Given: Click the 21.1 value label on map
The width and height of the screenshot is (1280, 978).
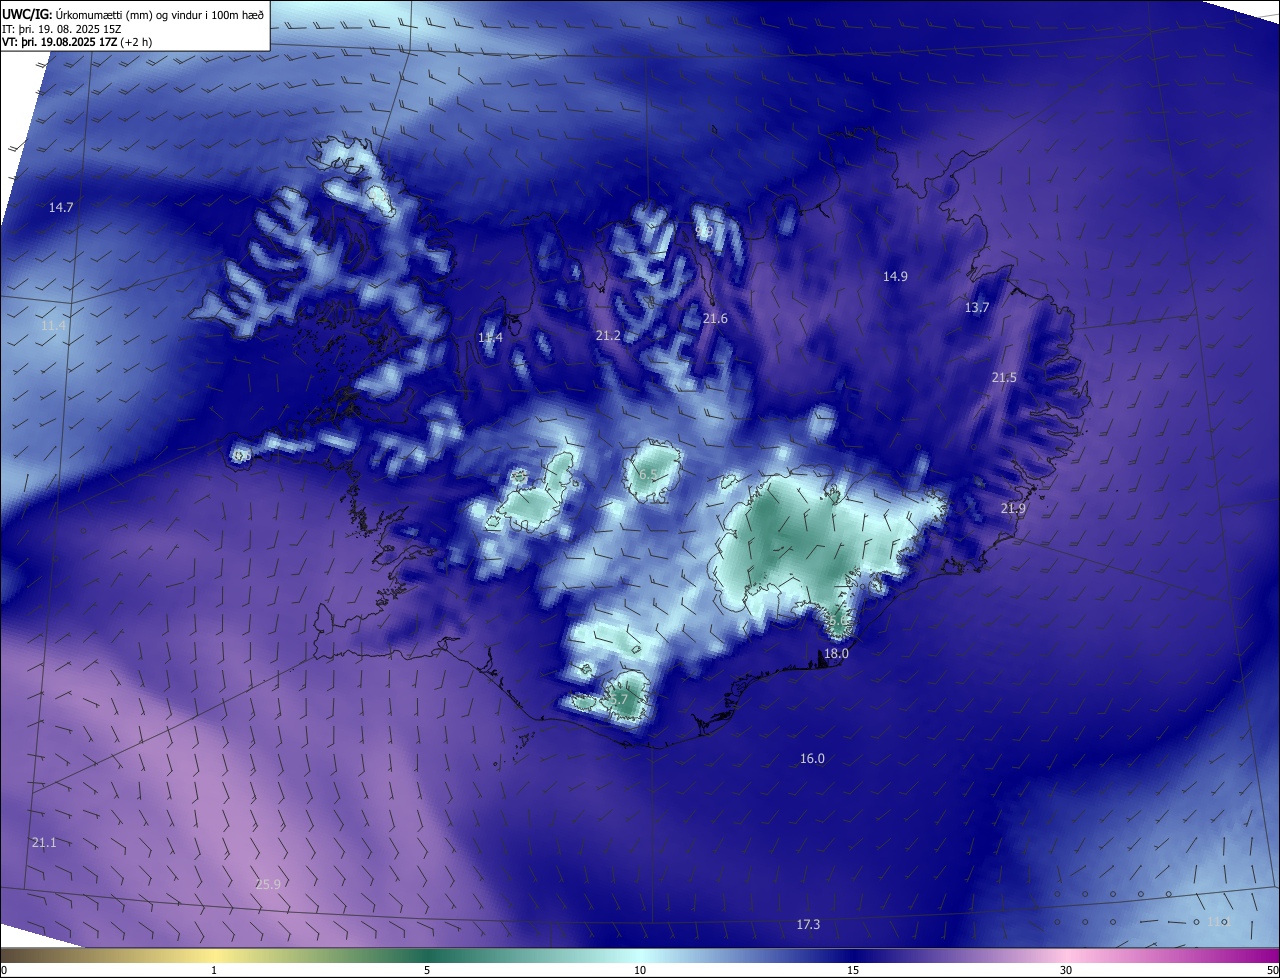Looking at the screenshot, I should [44, 843].
